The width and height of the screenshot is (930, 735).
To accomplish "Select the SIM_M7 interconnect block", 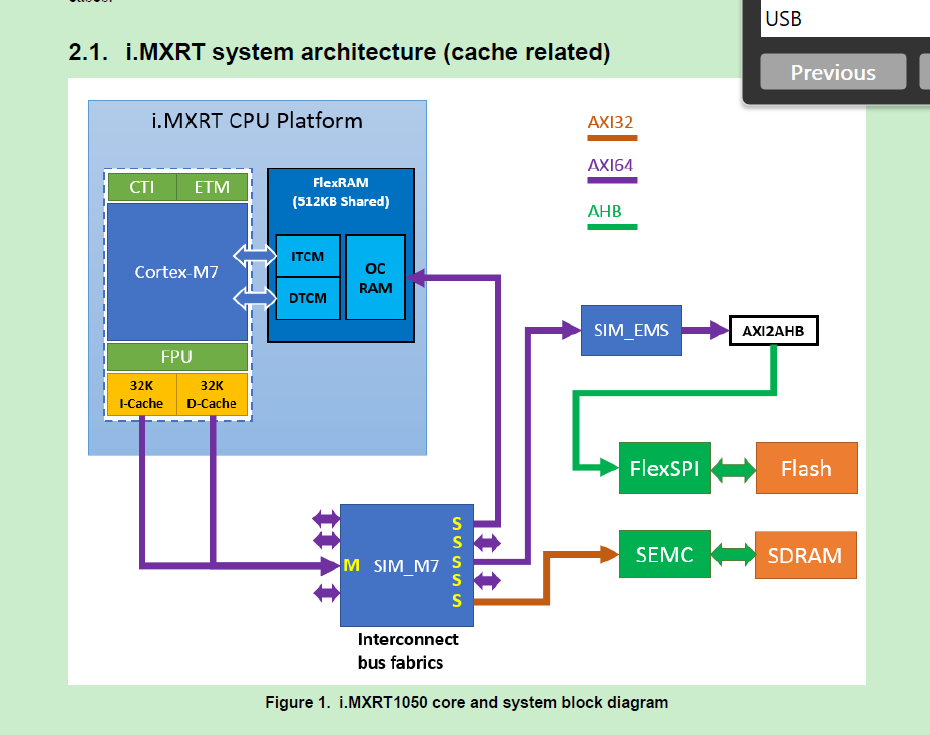I will point(406,565).
